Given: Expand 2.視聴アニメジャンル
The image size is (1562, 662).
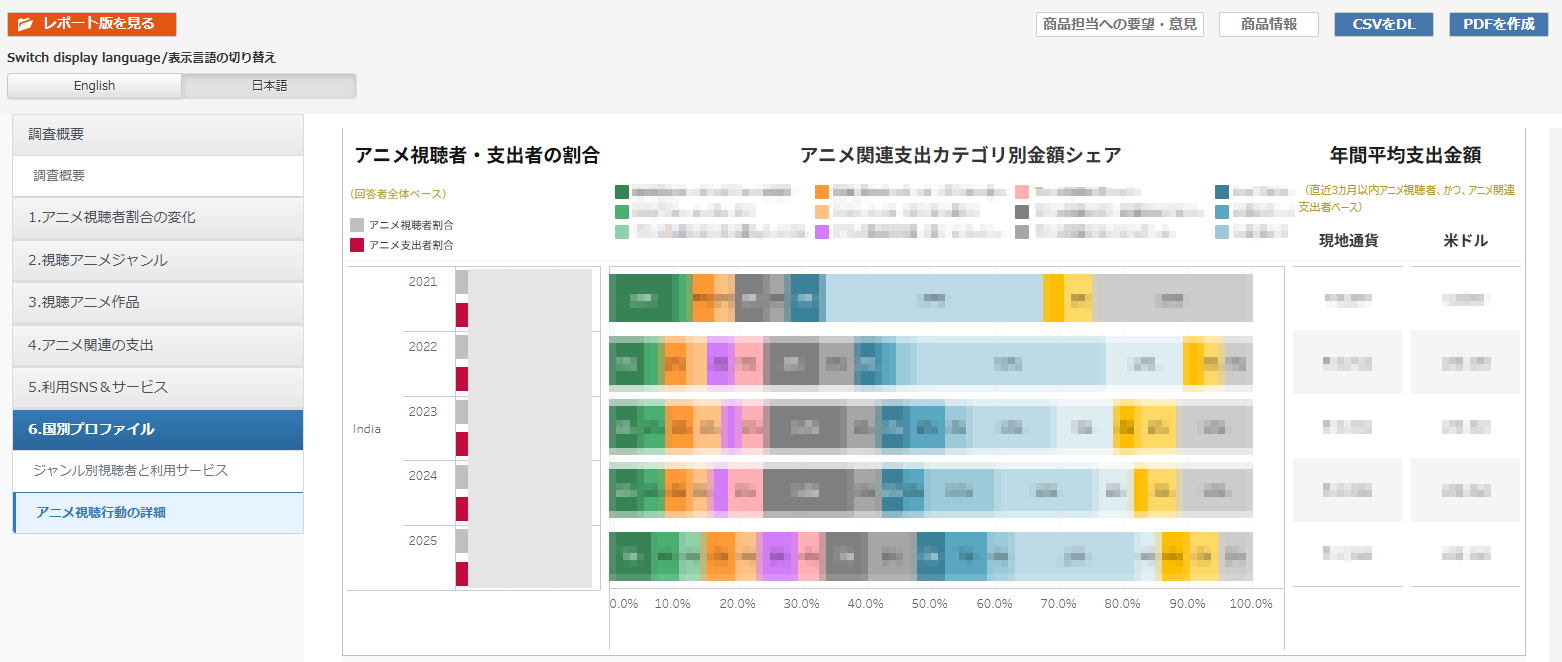Looking at the screenshot, I should pyautogui.click(x=158, y=260).
